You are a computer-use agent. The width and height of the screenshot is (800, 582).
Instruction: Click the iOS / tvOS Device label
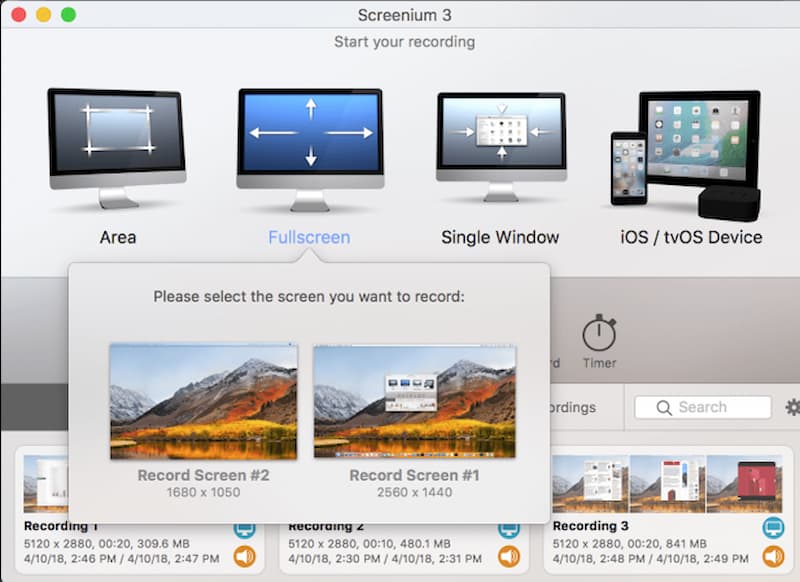point(691,237)
